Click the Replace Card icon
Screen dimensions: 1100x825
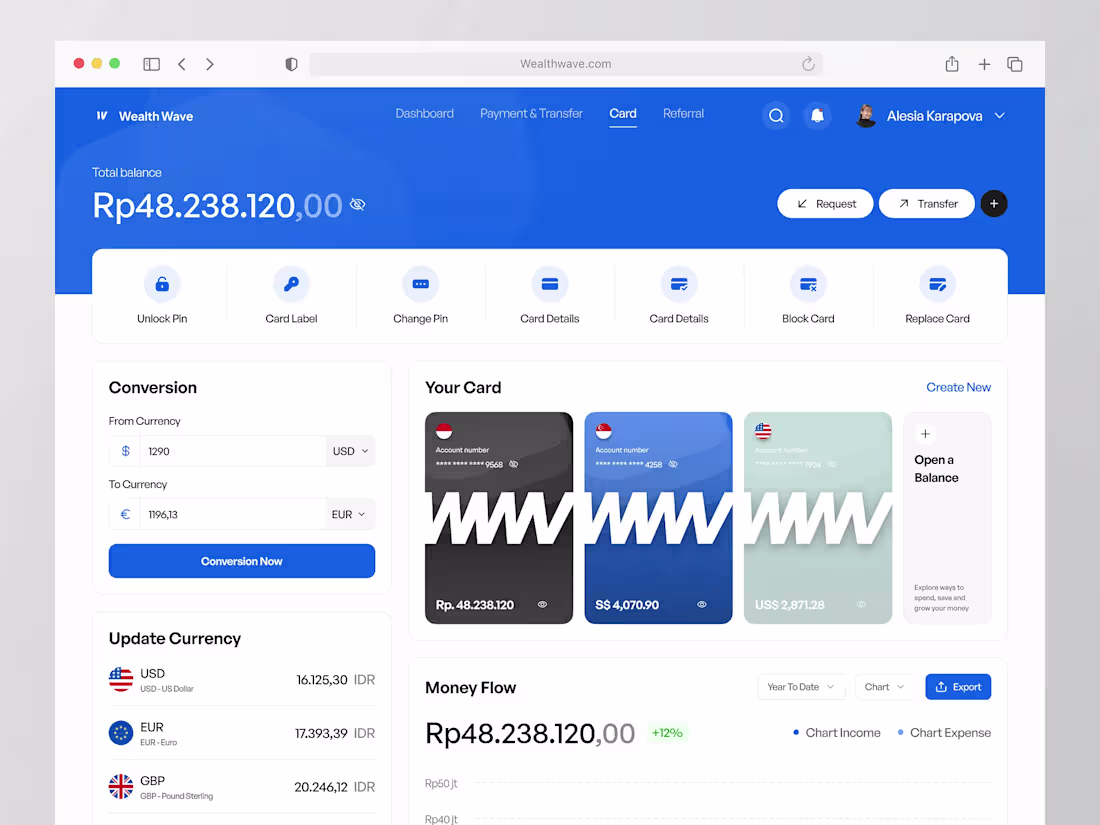click(937, 284)
